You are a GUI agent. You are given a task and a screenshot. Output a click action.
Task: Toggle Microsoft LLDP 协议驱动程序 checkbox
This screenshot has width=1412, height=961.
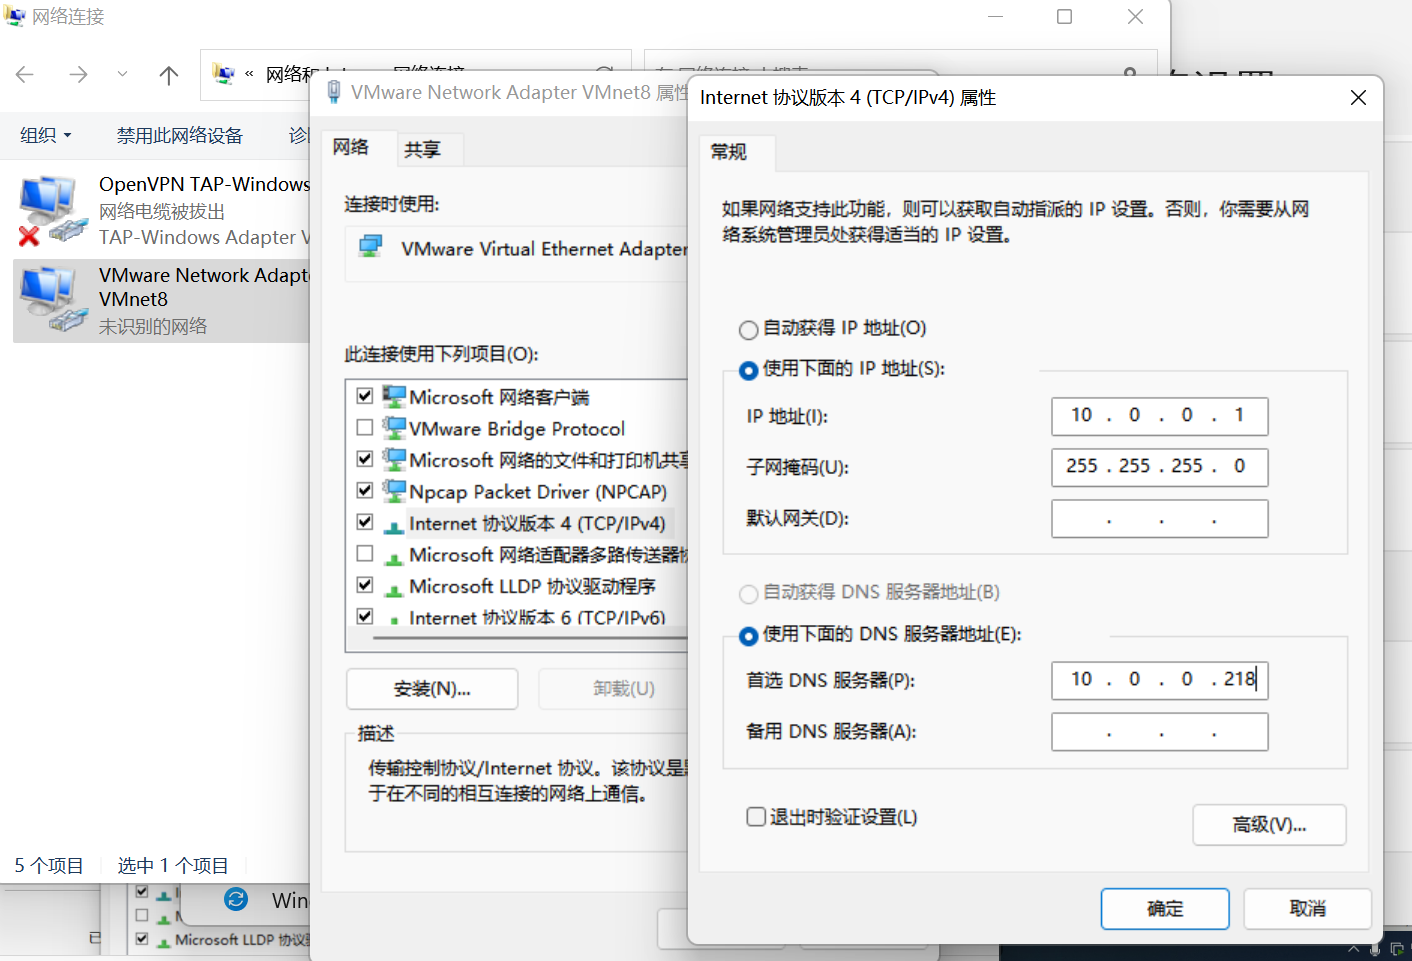pyautogui.click(x=365, y=585)
